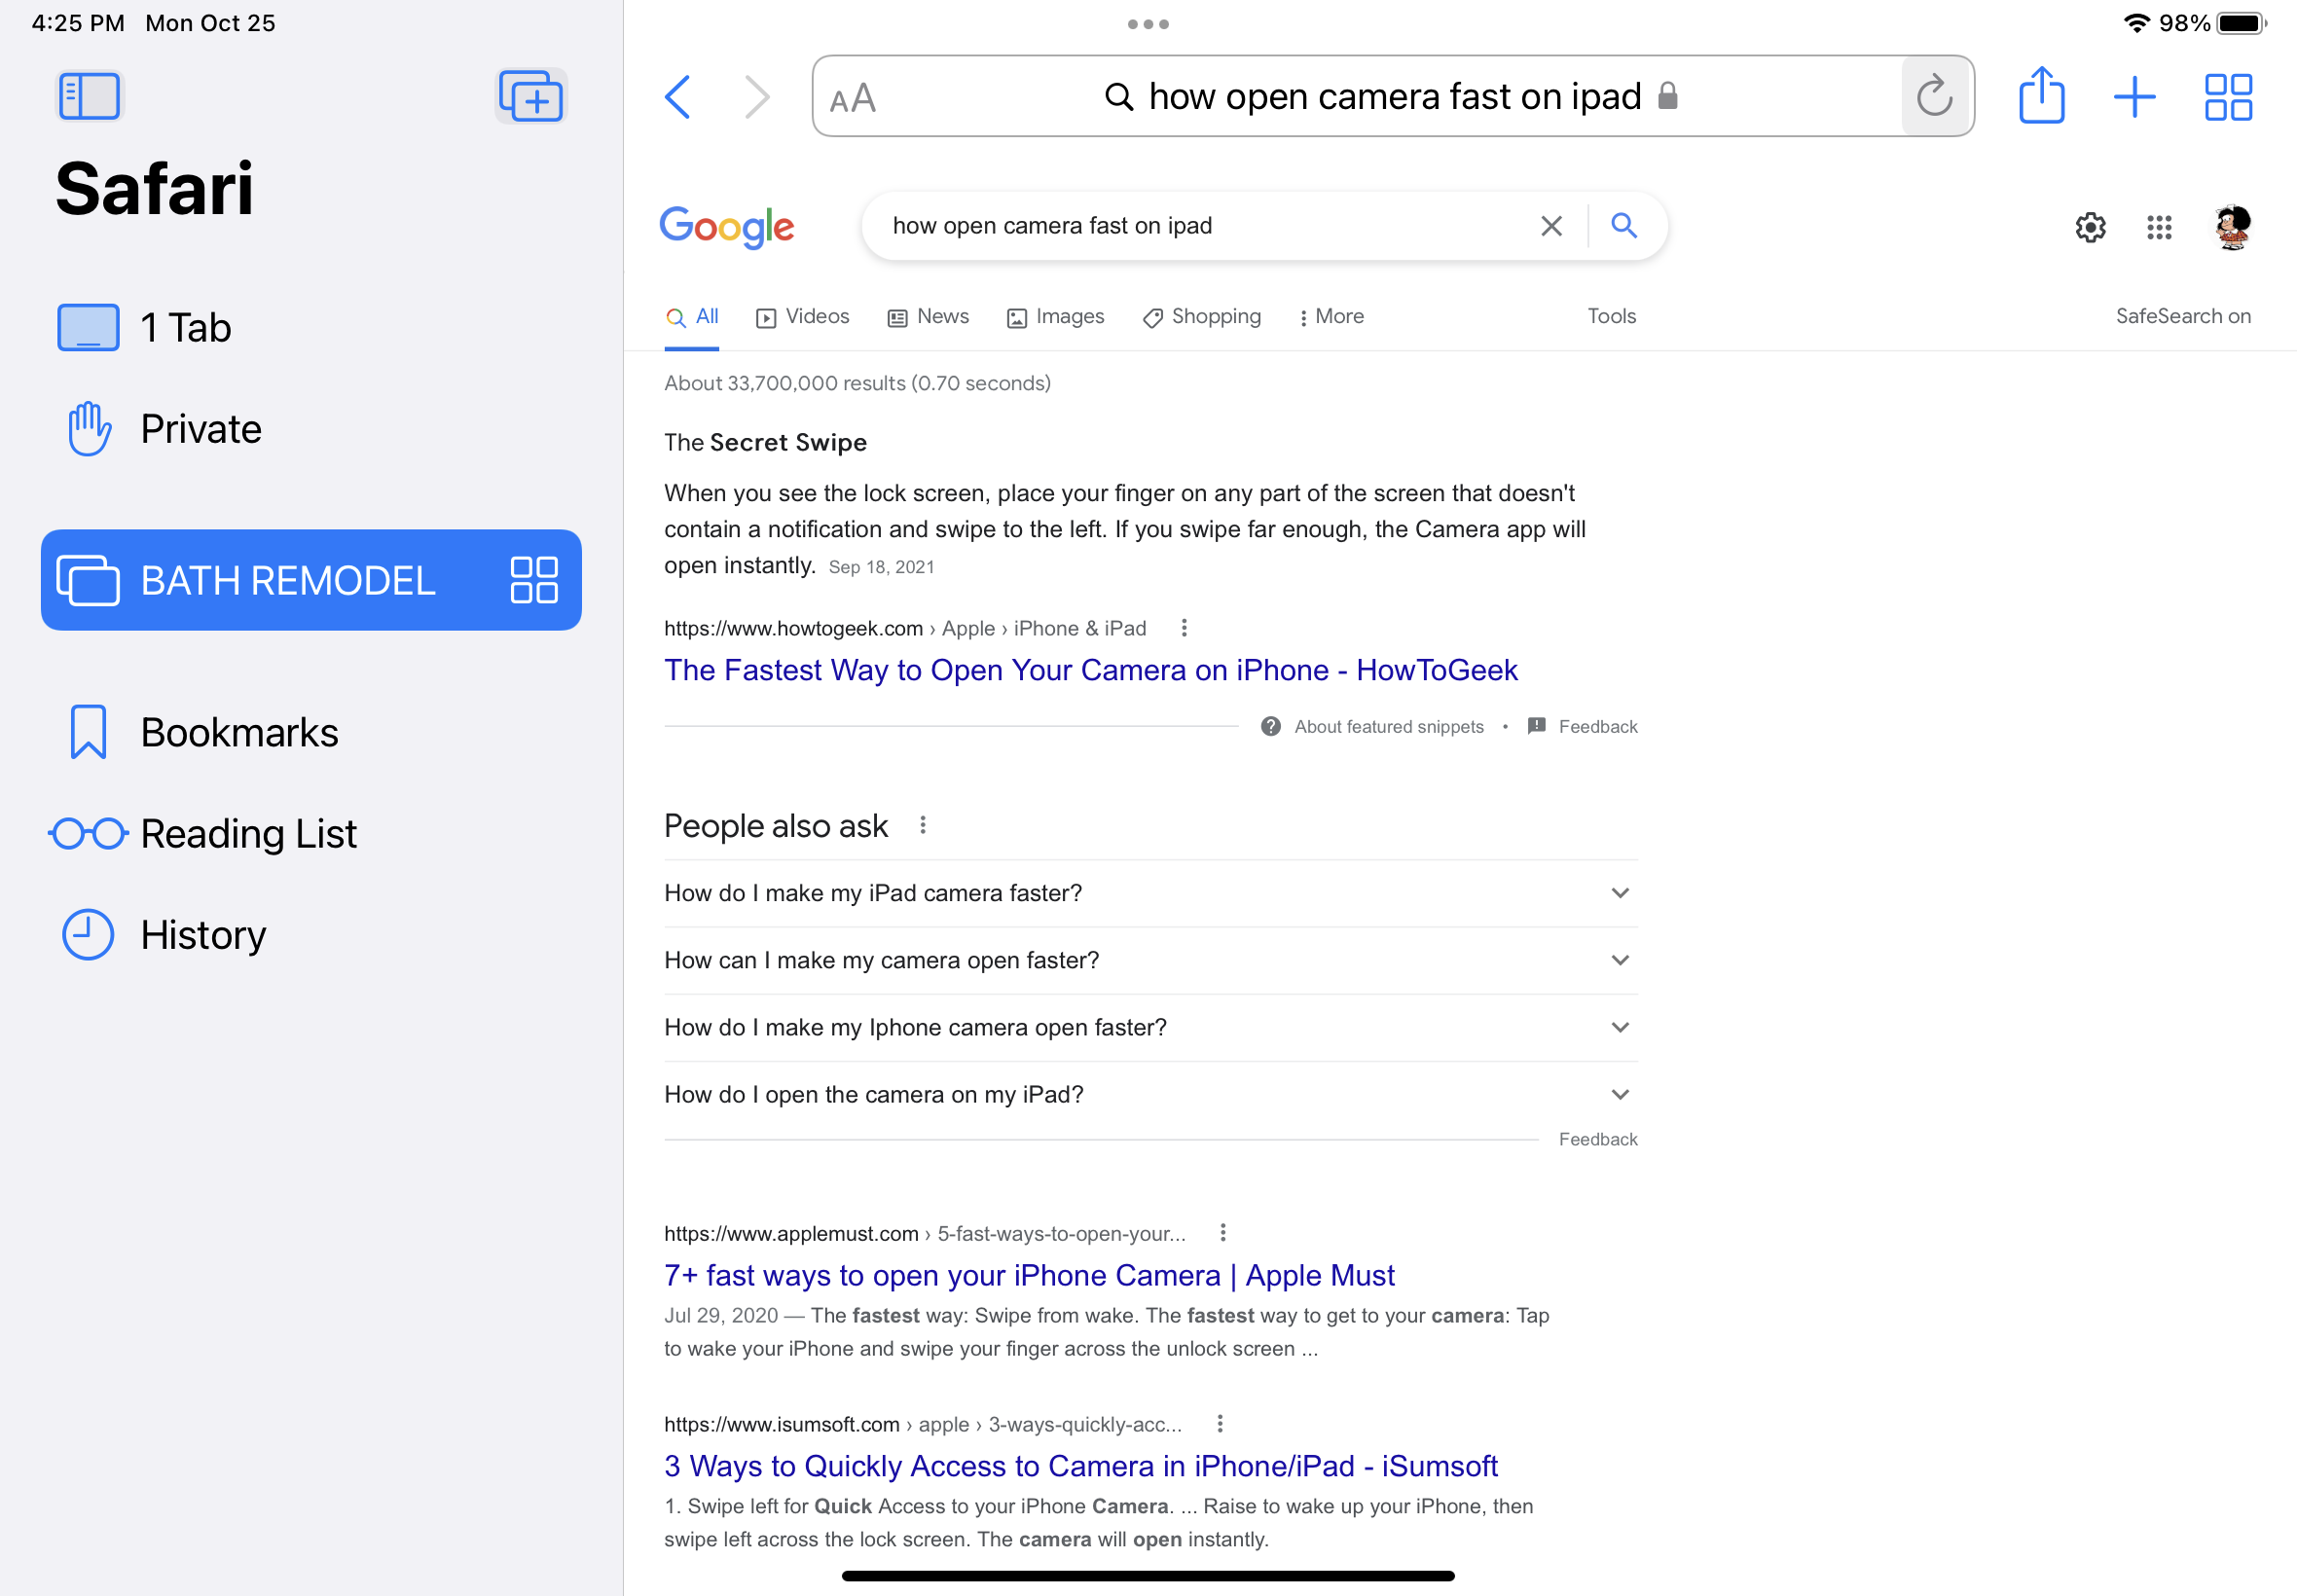The image size is (2297, 1596).
Task: Switch to the Videos results tab
Action: [803, 317]
